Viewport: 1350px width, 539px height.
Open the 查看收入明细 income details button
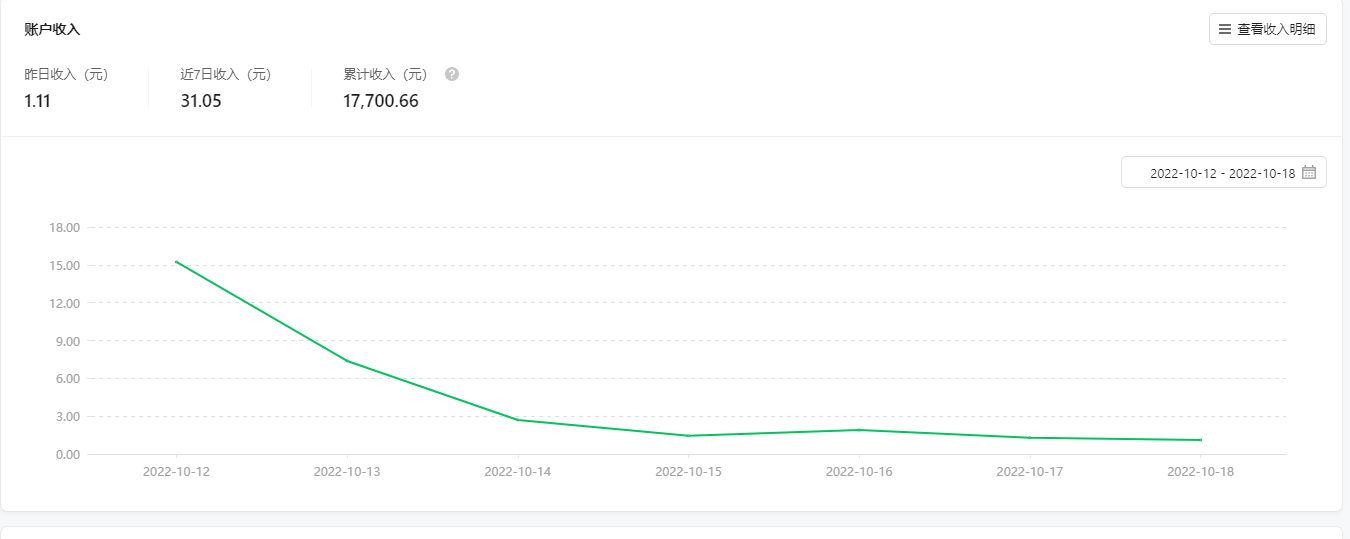1267,30
